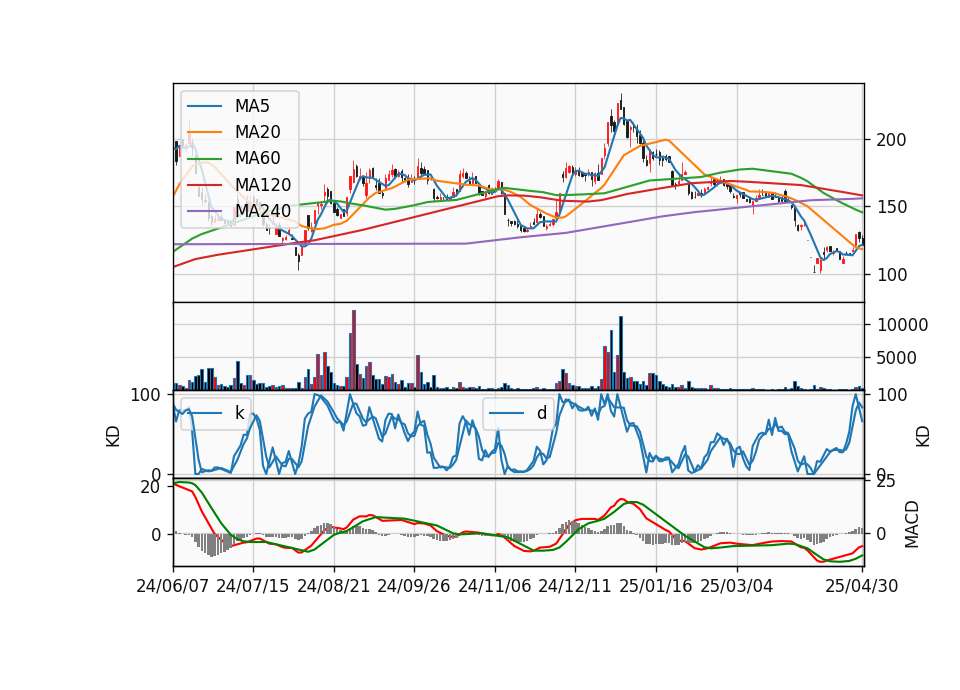Click the blue MA5 legend line sample
The image size is (960, 690).
click(x=204, y=106)
